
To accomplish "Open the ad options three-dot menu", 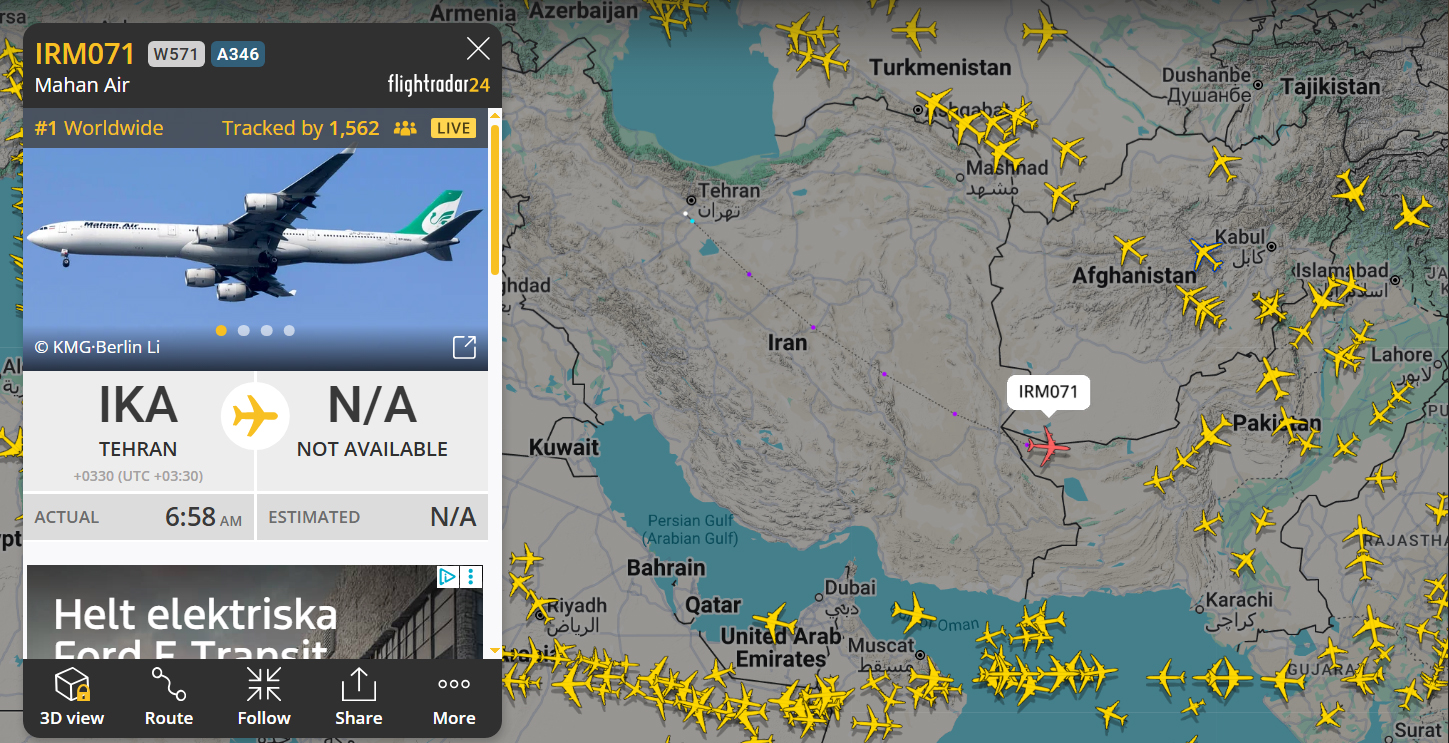I will pos(471,576).
